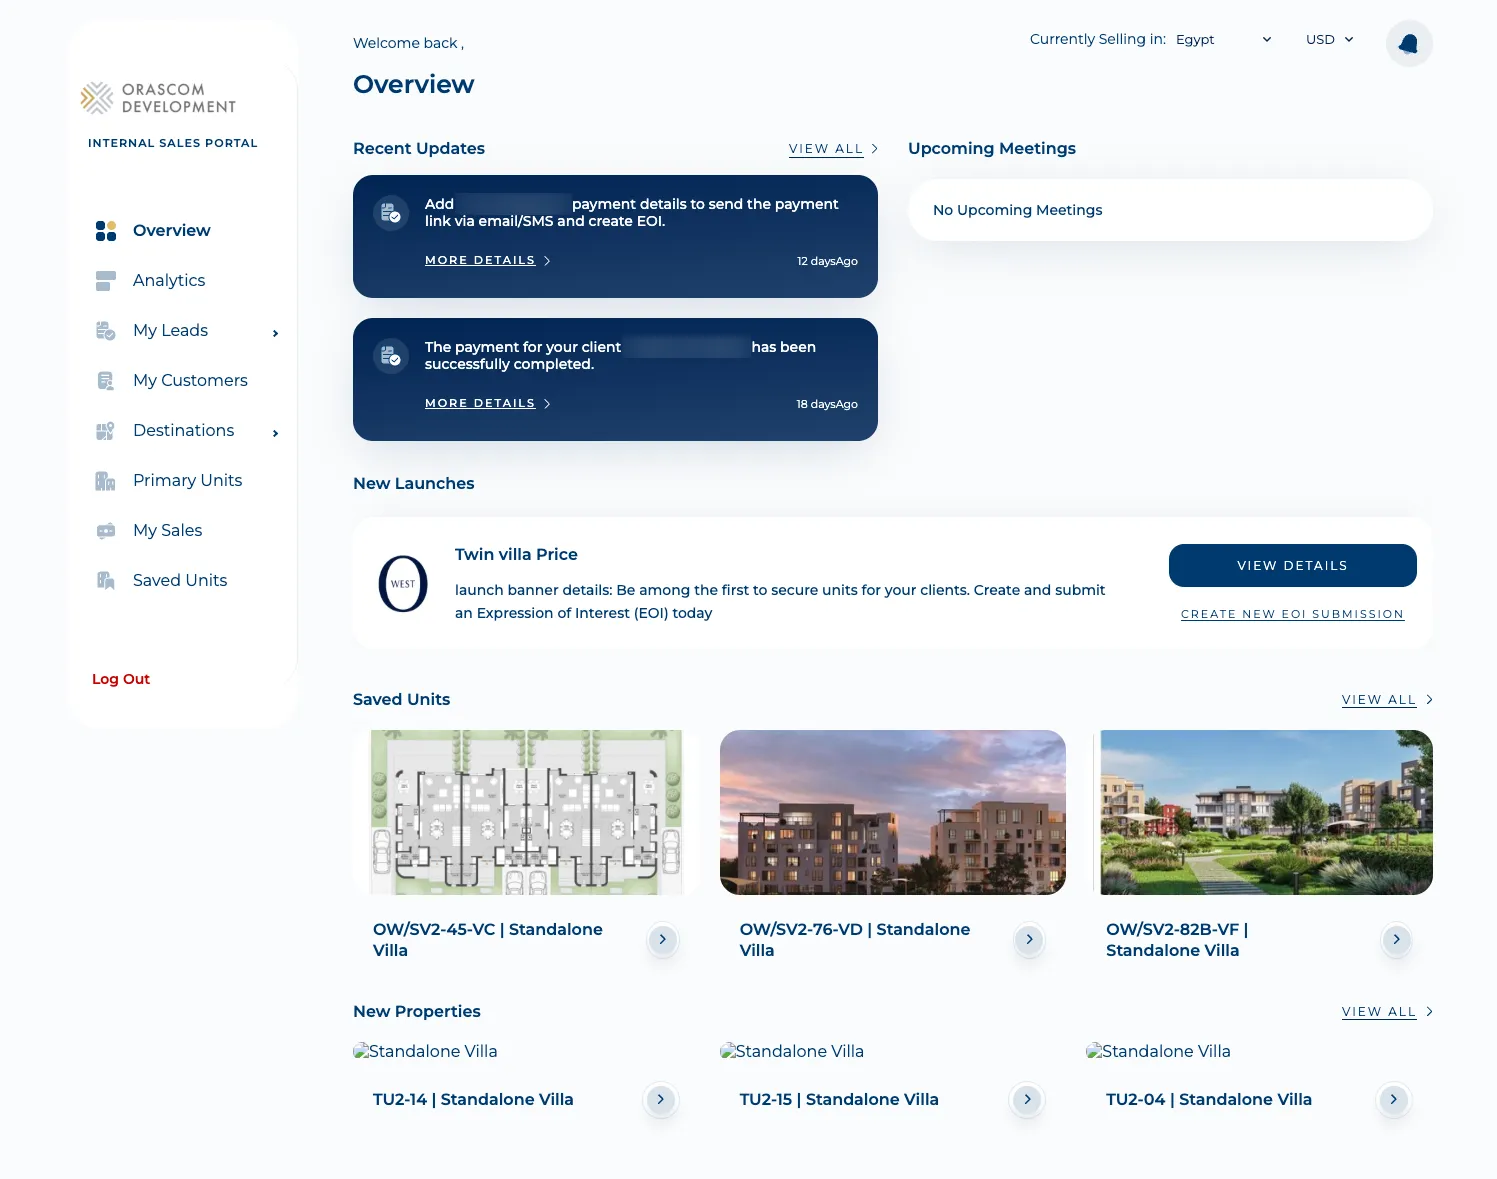Click the Log Out link
This screenshot has height=1179, width=1497.
point(121,679)
